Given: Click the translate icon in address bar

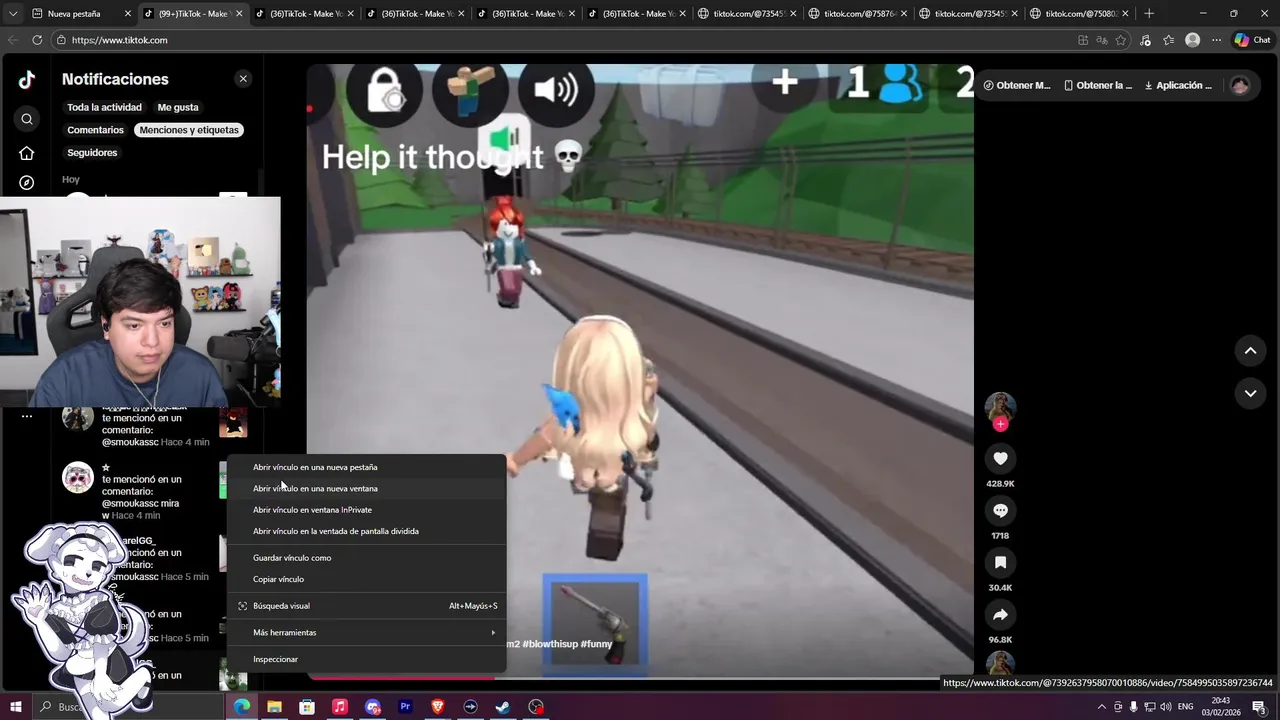Looking at the screenshot, I should click(x=1101, y=40).
